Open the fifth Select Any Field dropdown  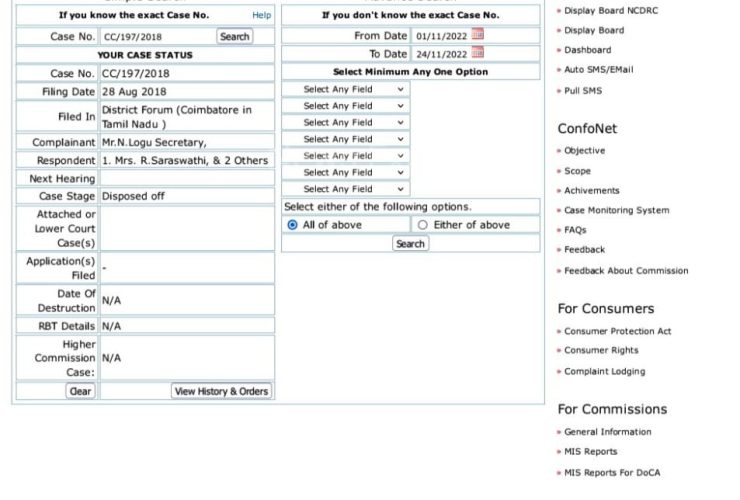point(346,156)
